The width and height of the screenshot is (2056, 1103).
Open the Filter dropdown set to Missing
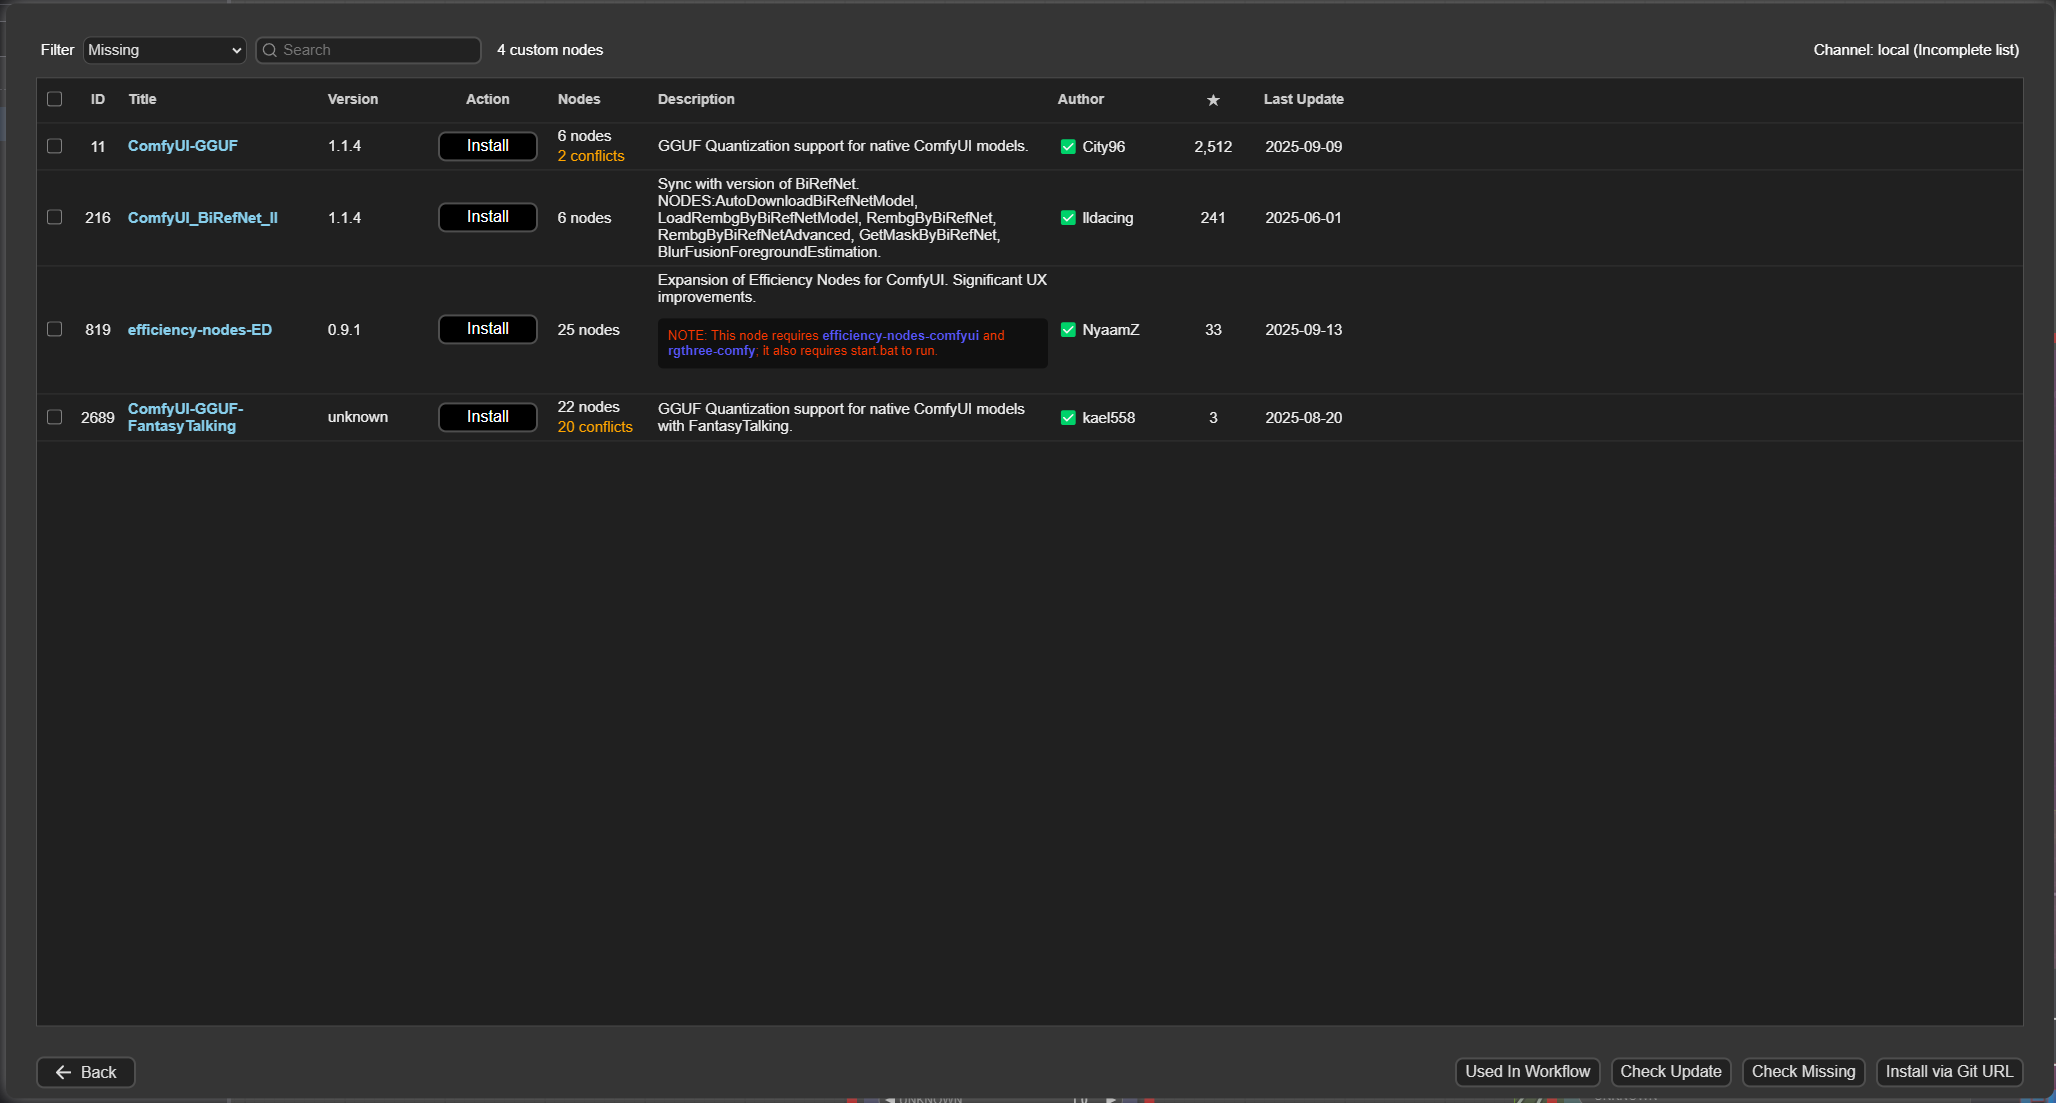pos(165,50)
